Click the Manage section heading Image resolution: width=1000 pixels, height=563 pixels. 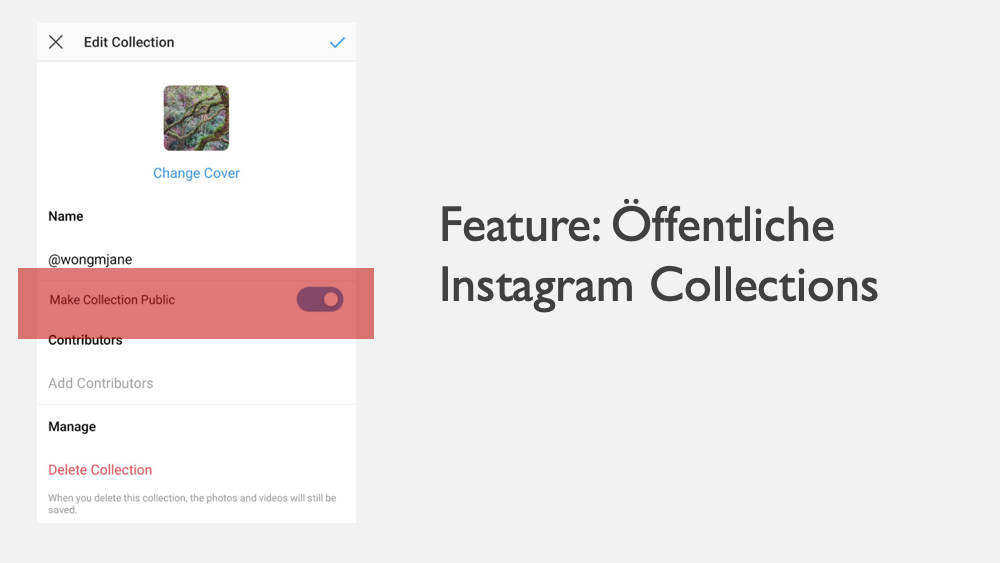click(x=72, y=427)
